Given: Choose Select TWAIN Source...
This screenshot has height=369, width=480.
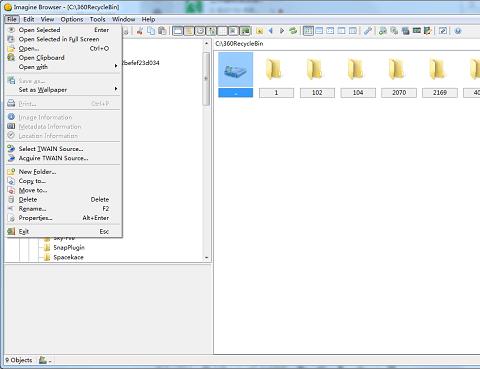Looking at the screenshot, I should point(63,149).
